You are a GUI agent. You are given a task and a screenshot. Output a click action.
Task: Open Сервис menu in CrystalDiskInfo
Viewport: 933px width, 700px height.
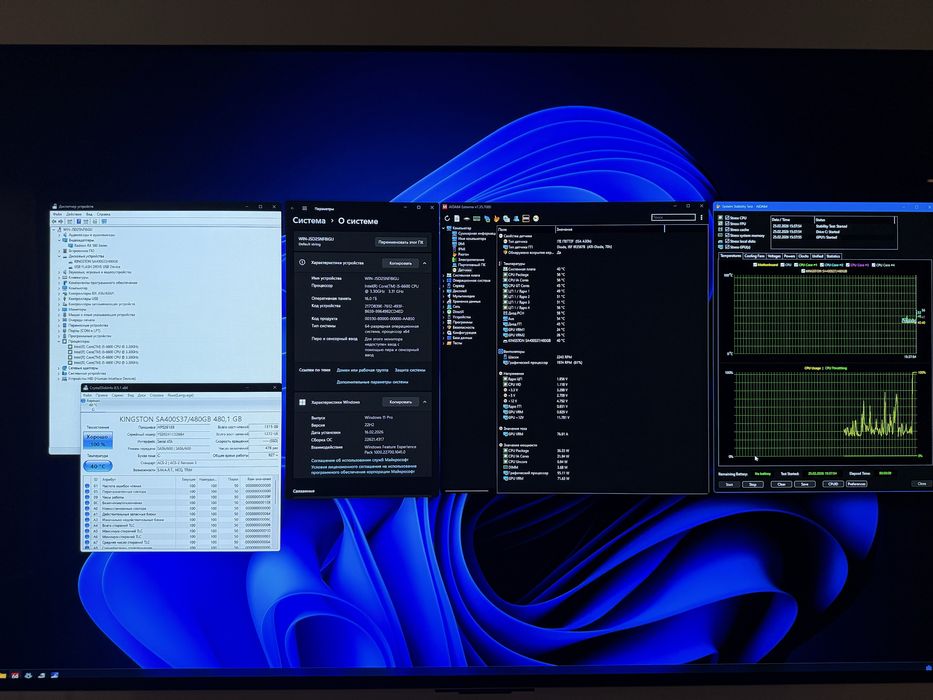coord(117,395)
